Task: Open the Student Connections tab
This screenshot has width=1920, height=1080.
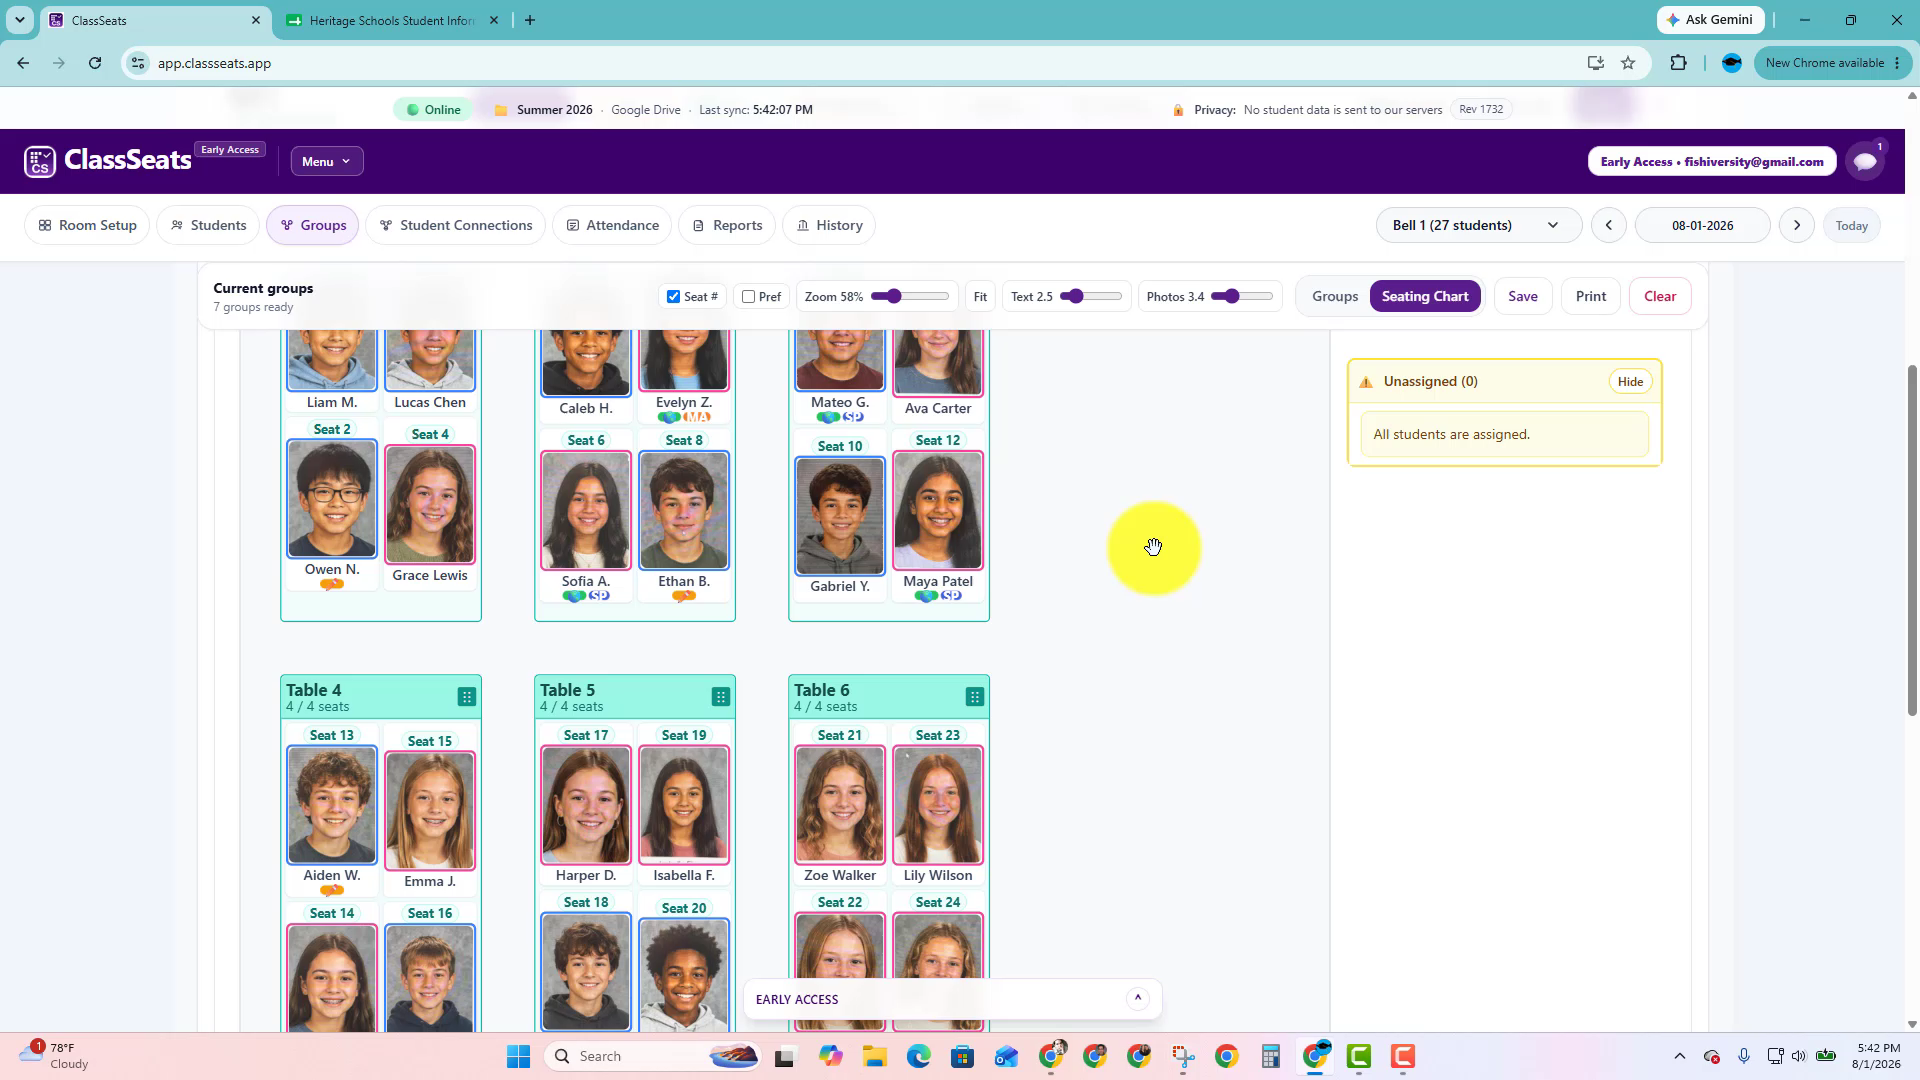Action: tap(455, 225)
